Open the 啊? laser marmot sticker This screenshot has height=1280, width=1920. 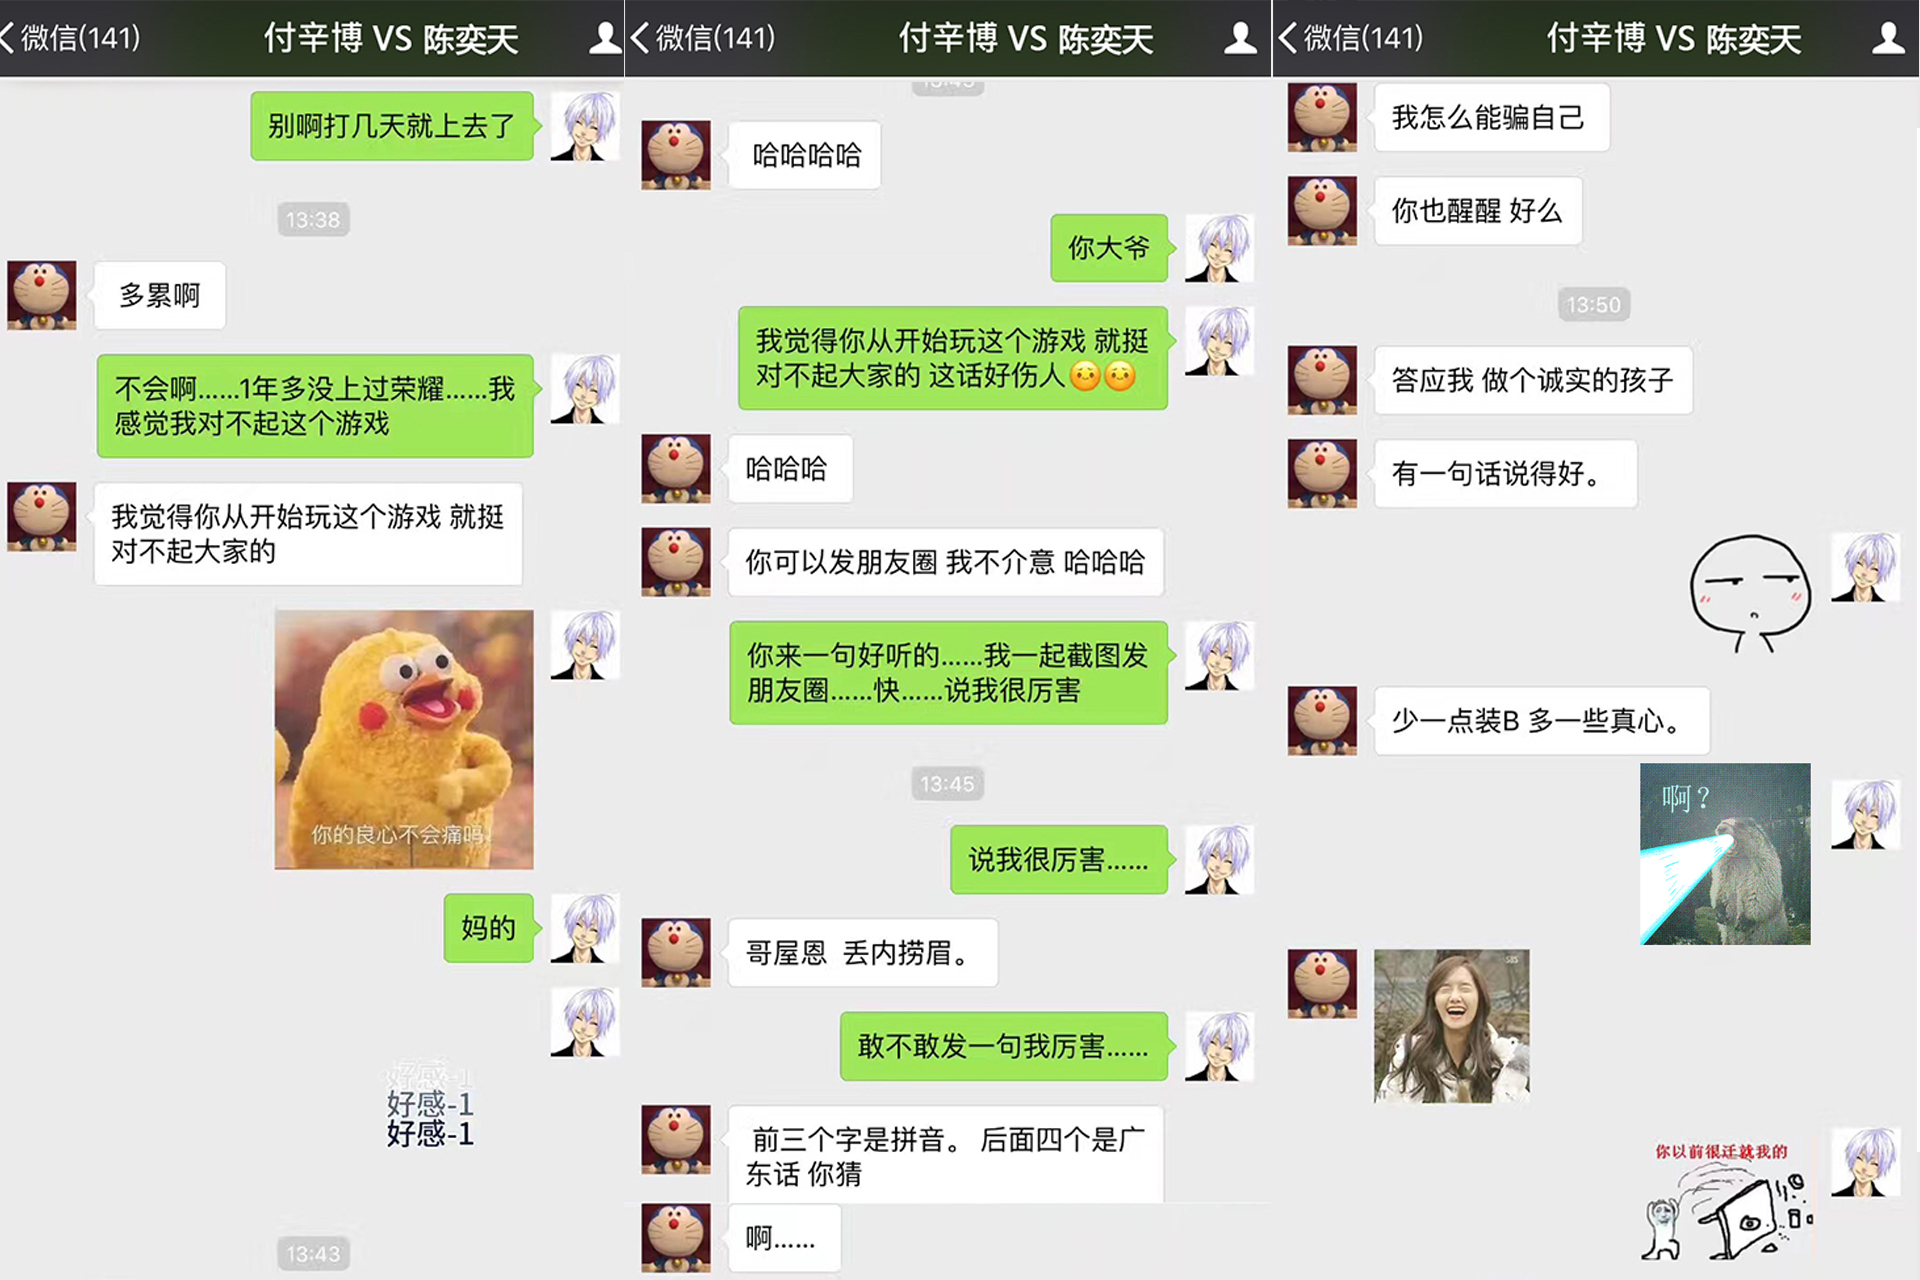click(1725, 854)
